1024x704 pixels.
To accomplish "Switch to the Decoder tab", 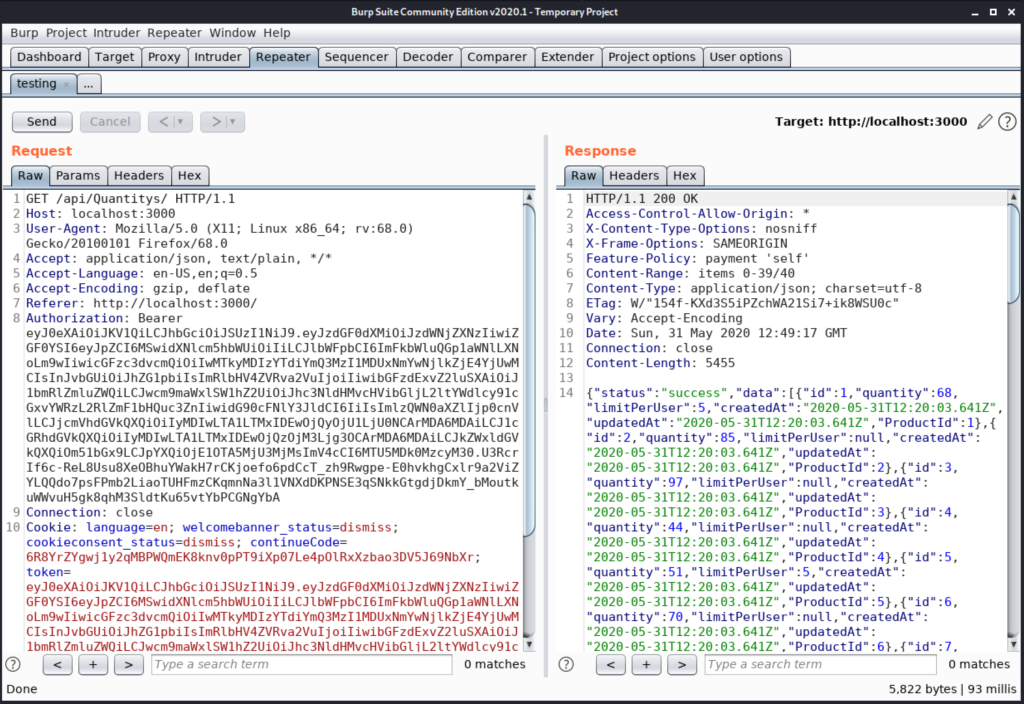I will click(428, 57).
